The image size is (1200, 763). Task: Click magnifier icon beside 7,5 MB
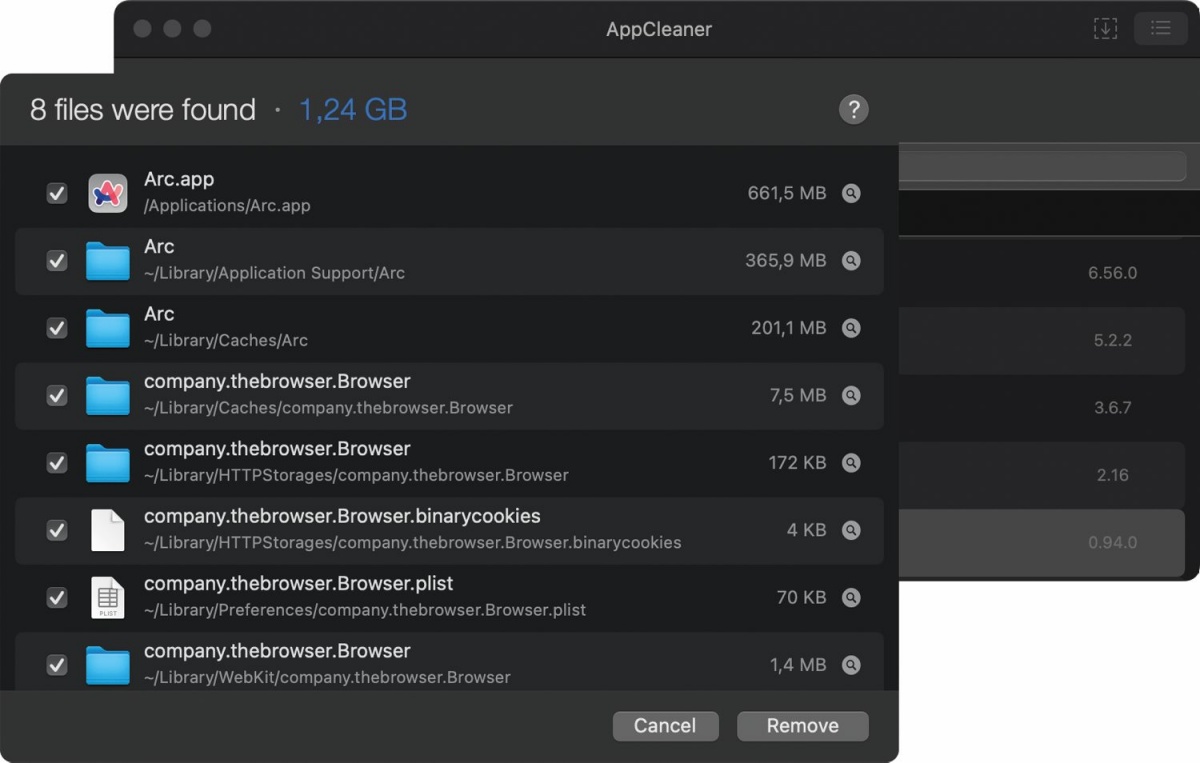pyautogui.click(x=851, y=395)
